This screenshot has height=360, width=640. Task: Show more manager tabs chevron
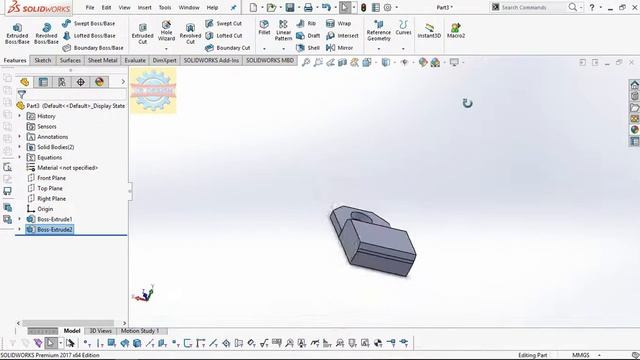pyautogui.click(x=123, y=82)
